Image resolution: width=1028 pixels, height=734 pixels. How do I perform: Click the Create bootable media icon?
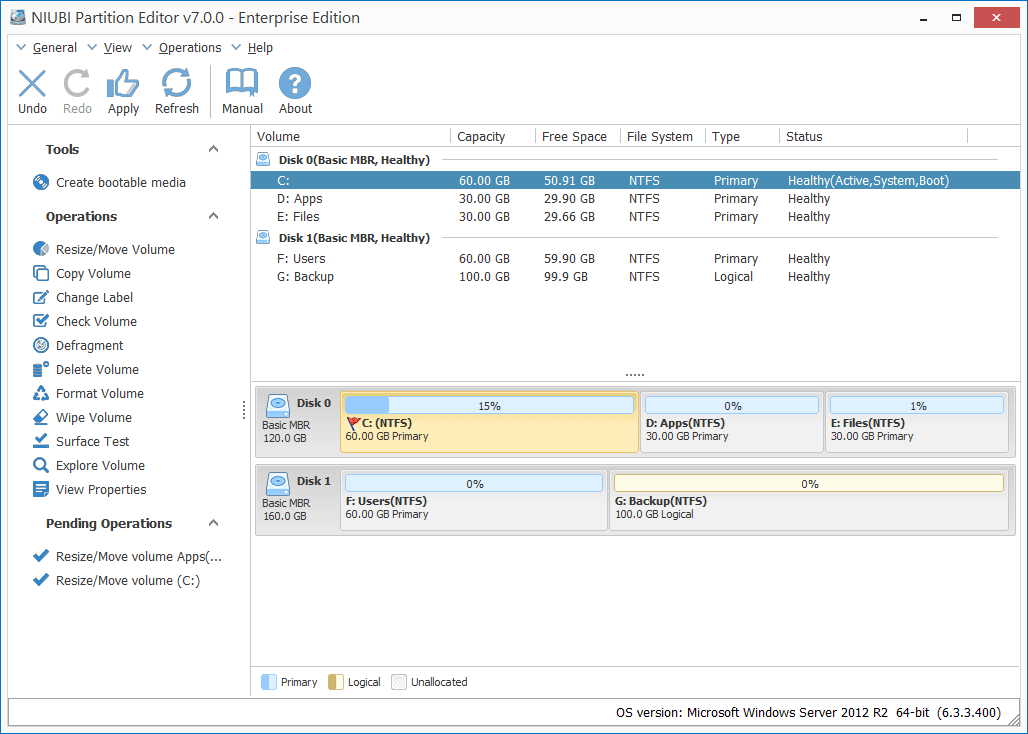click(41, 182)
